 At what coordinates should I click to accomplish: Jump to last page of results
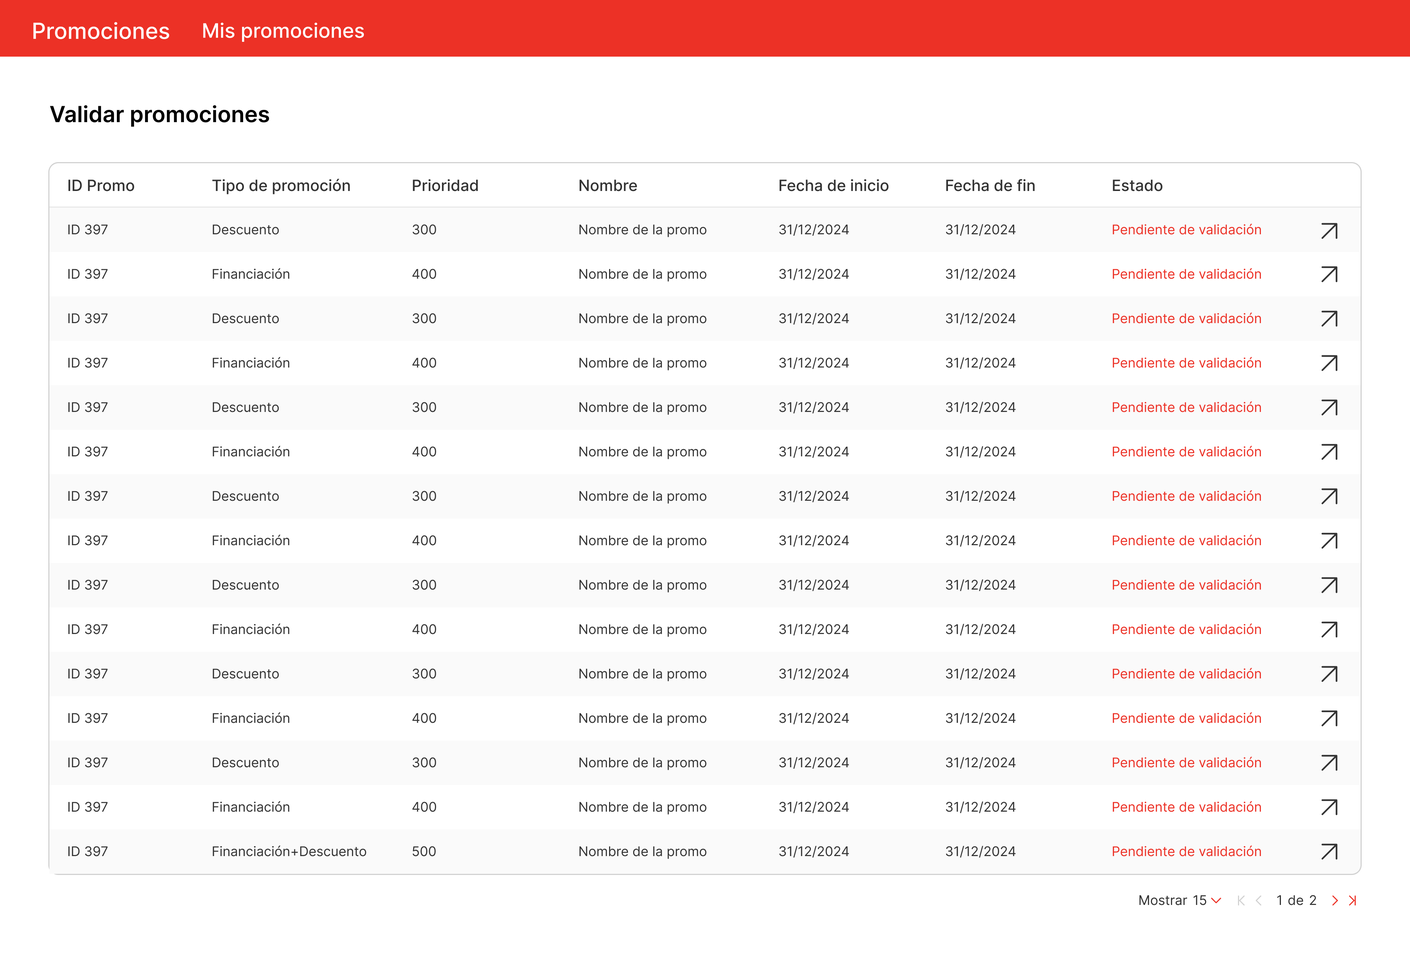click(1352, 901)
